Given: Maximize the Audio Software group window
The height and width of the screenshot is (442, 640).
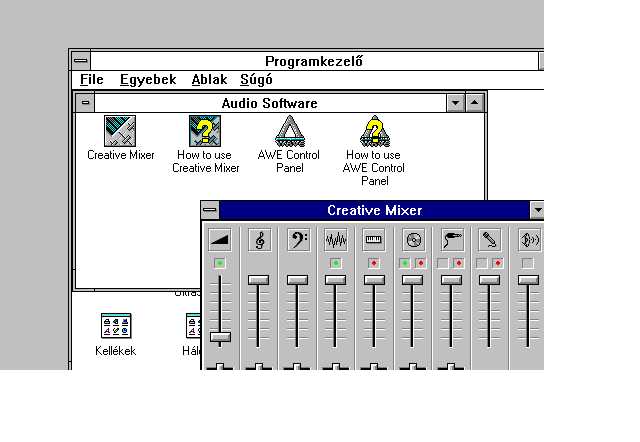Looking at the screenshot, I should (474, 103).
